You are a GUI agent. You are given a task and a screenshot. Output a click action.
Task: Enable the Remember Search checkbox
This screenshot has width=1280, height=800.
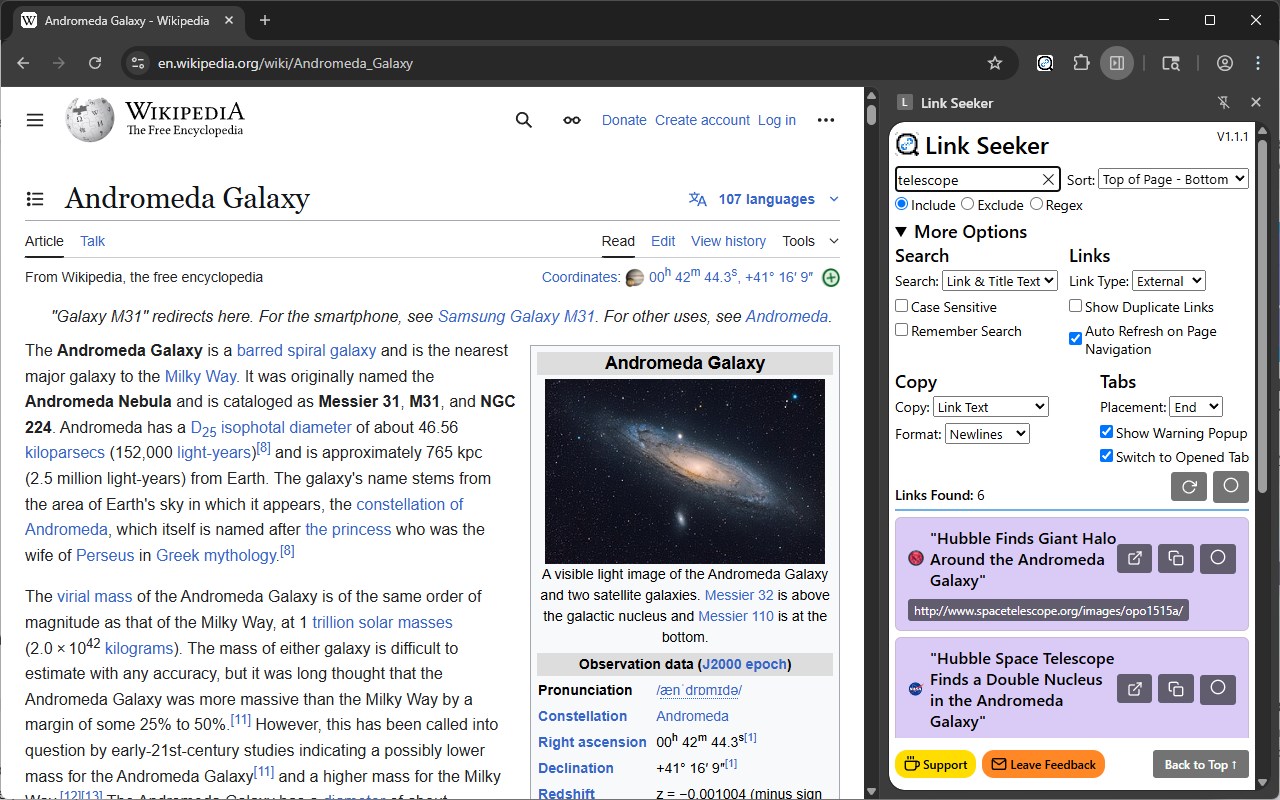pyautogui.click(x=902, y=330)
